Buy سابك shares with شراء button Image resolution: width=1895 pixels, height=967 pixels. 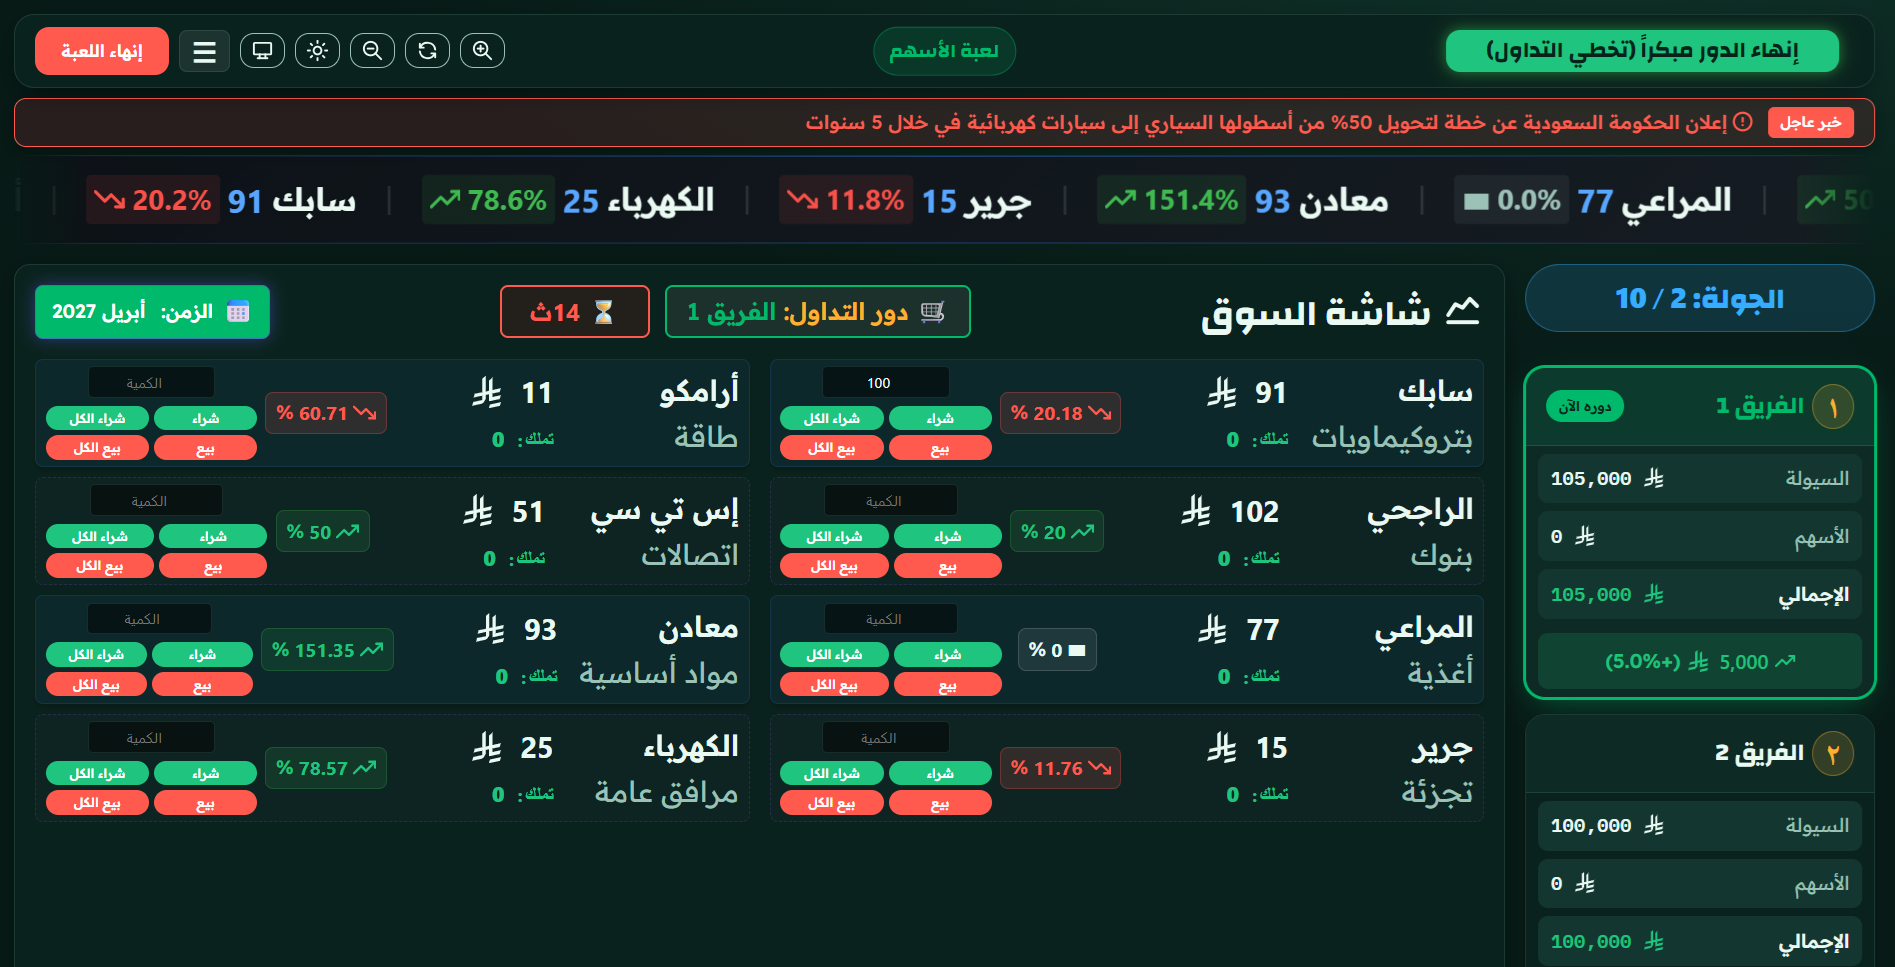point(939,418)
